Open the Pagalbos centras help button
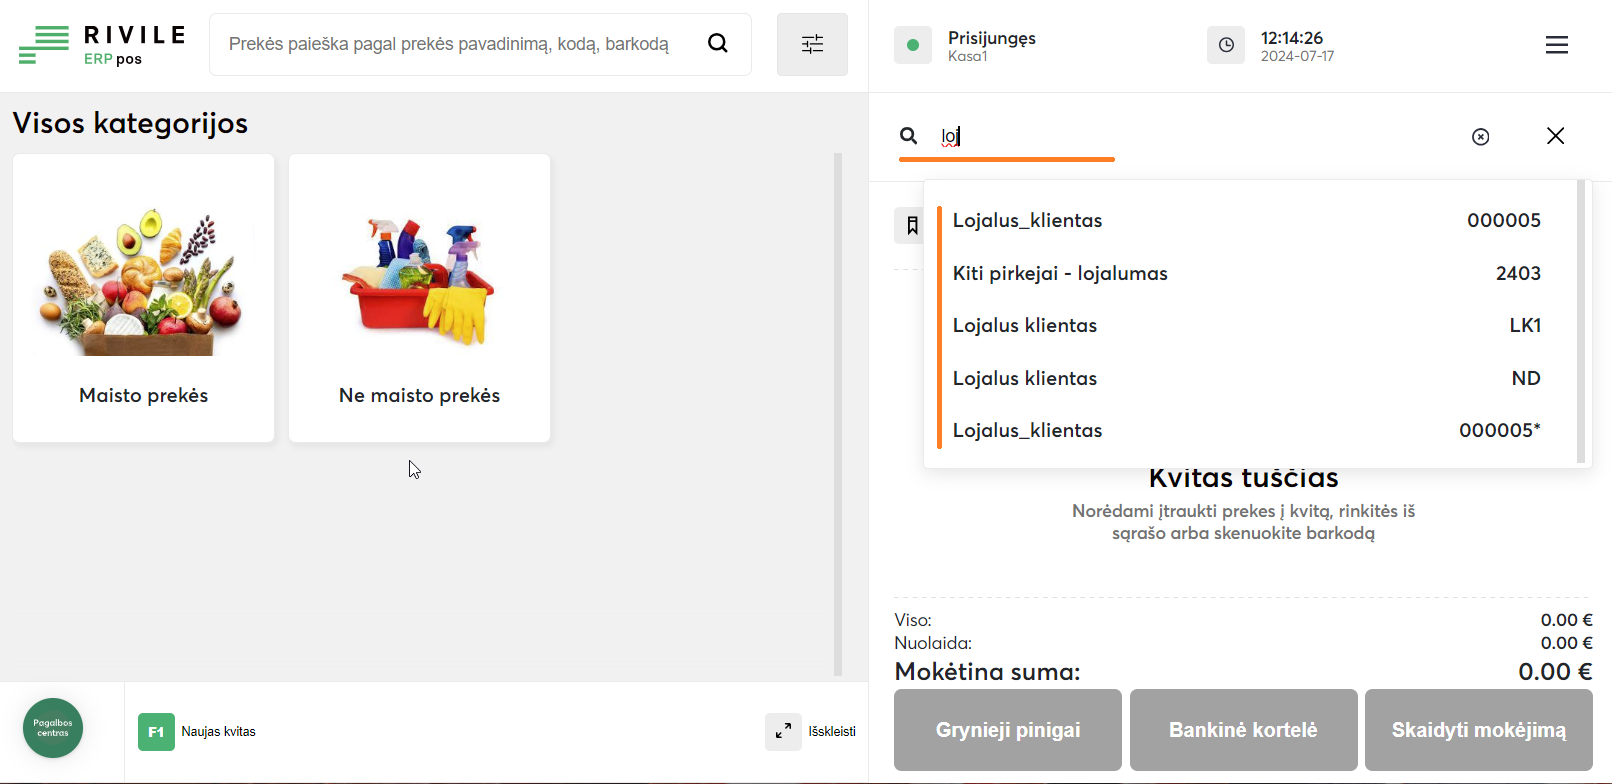This screenshot has height=784, width=1612. point(53,728)
